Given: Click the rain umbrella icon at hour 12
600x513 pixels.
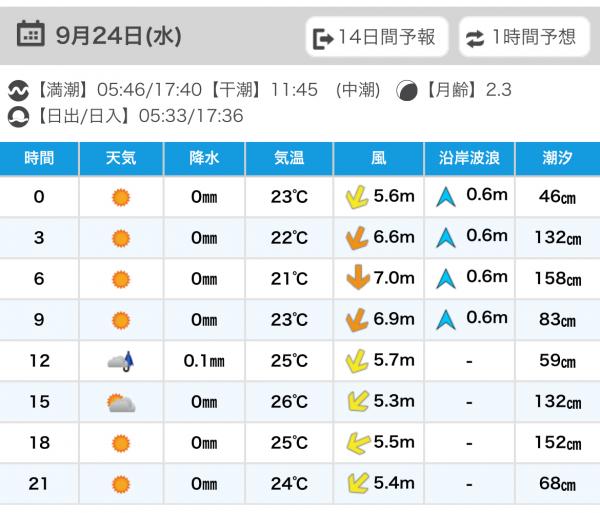Looking at the screenshot, I should tap(121, 362).
